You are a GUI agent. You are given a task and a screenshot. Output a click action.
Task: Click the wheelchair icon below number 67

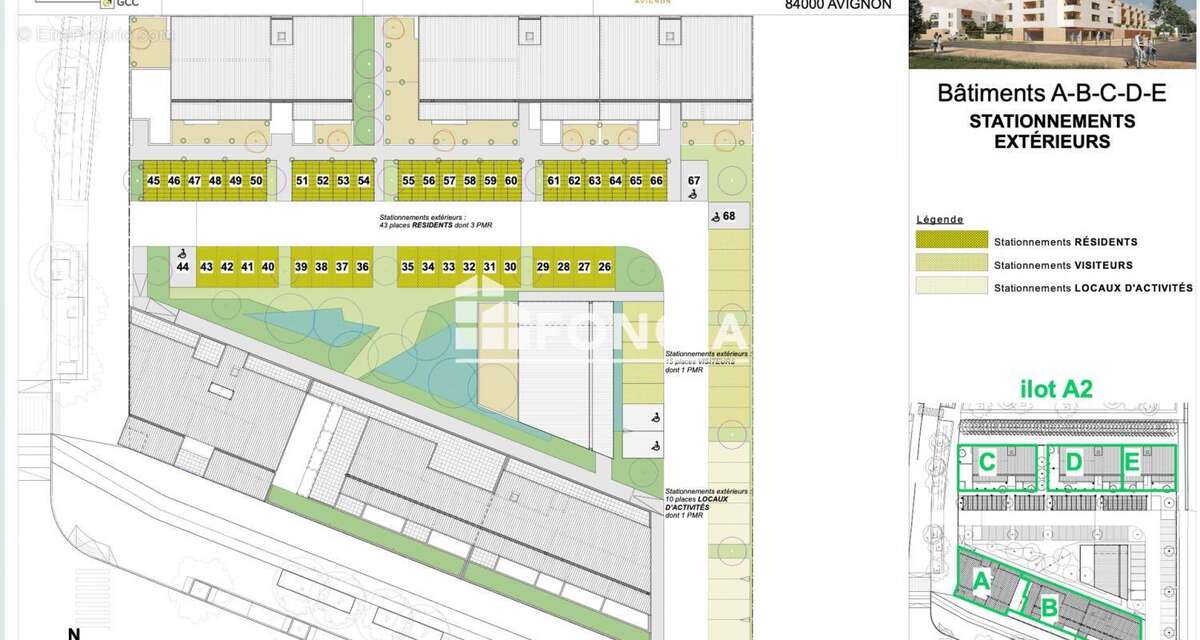[x=694, y=194]
